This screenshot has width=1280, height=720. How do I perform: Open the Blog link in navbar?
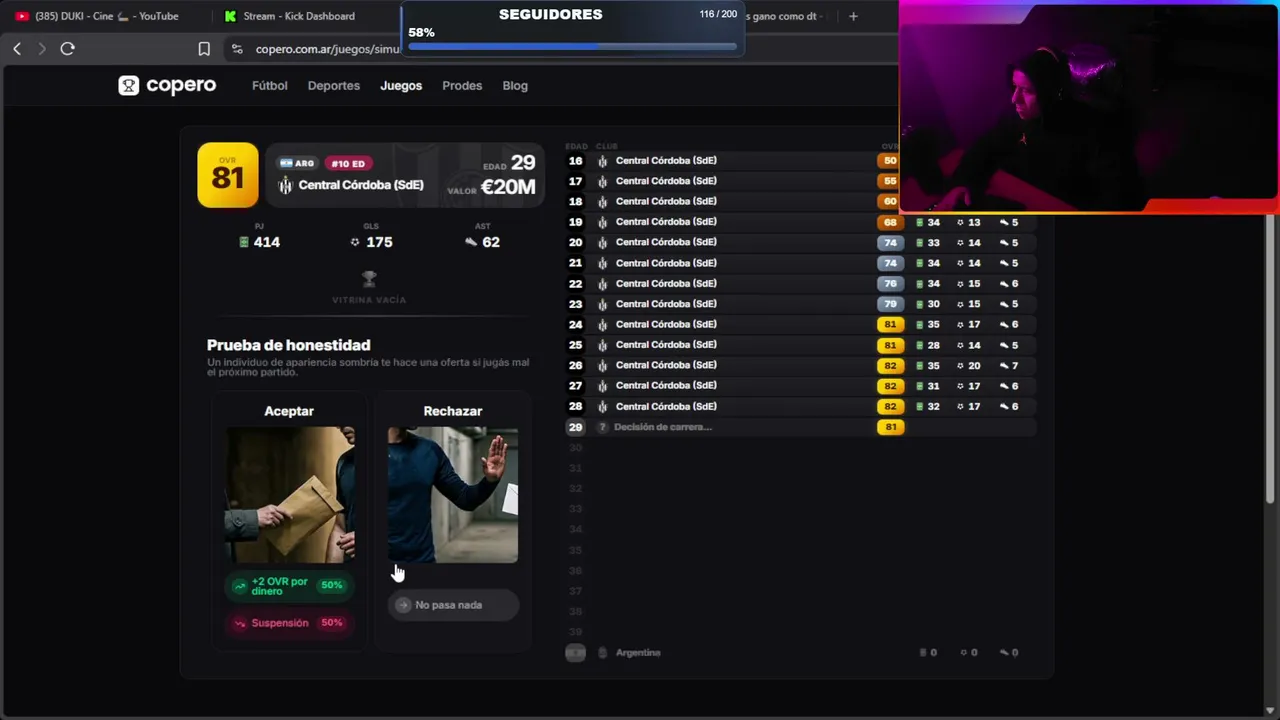click(x=515, y=86)
